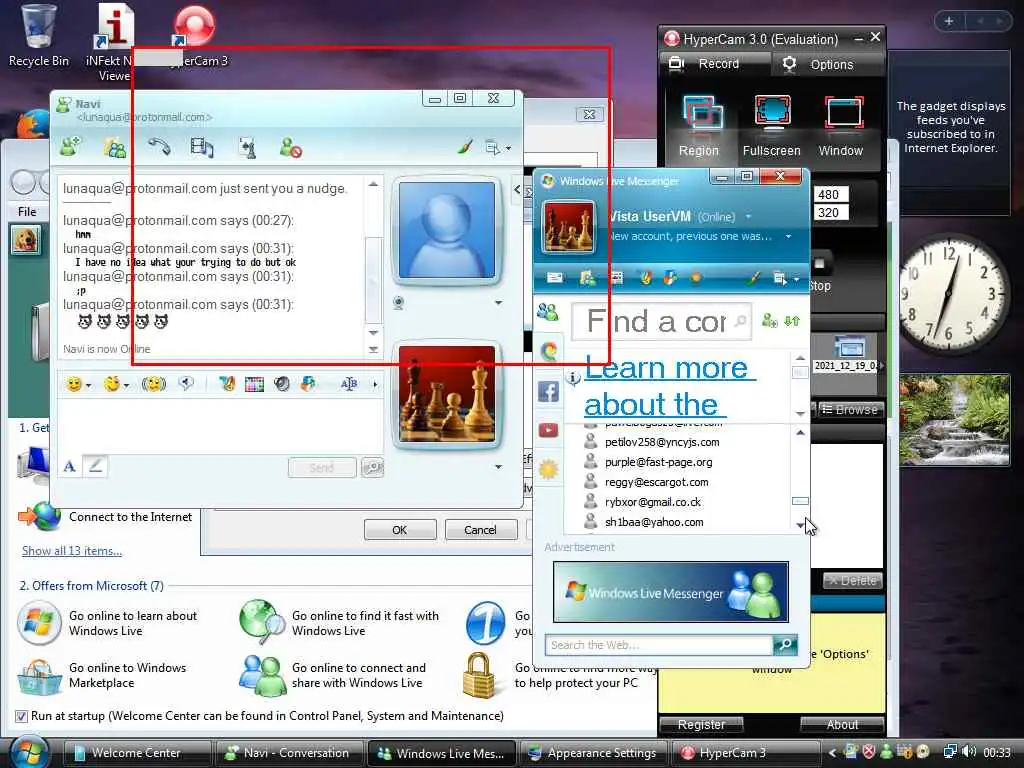This screenshot has height=768, width=1024.
Task: Open games and activities in Navi conversation
Action: click(x=248, y=148)
